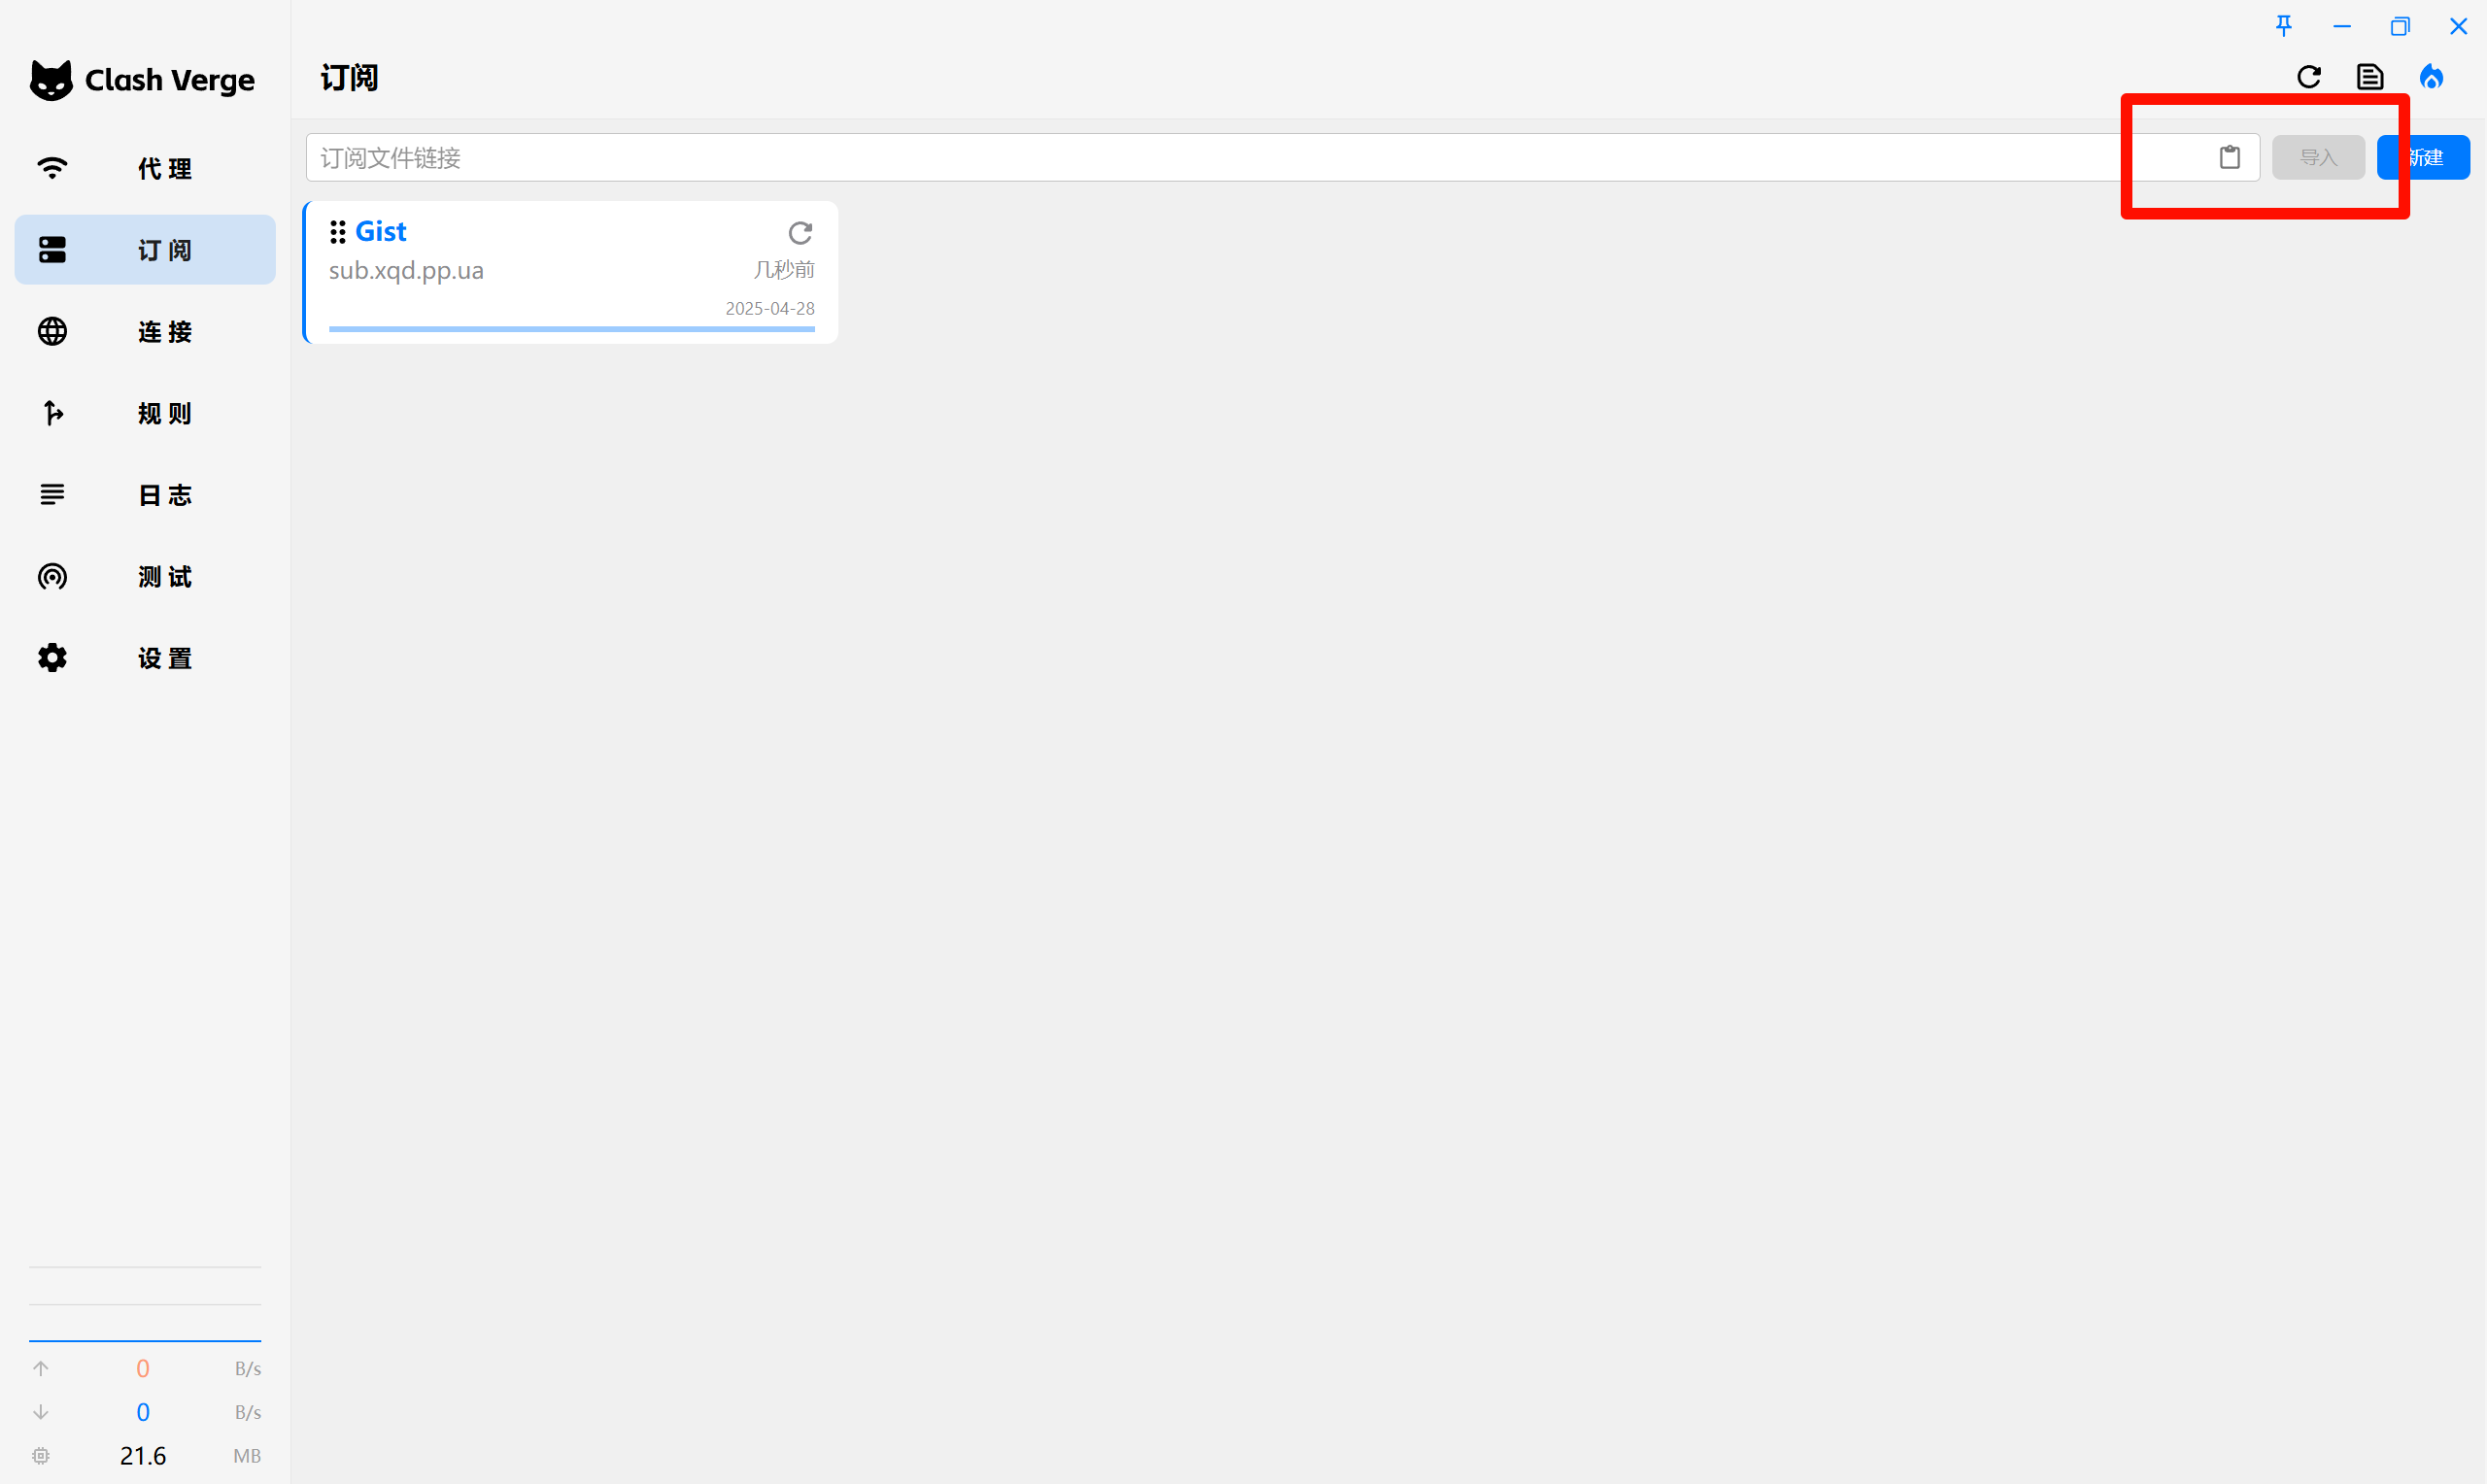Screen dimensions: 2487x1484
Task: Grab the Gist card drag handle
Action: coord(338,232)
